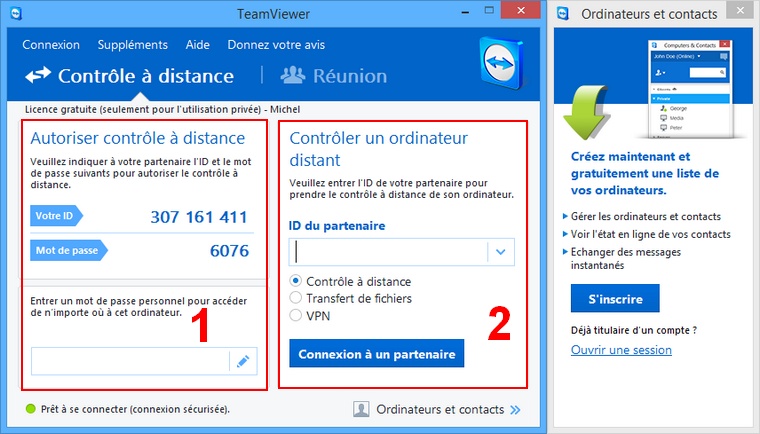Image resolution: width=760 pixels, height=434 pixels.
Task: Click the double chevron after Ordinateurs et contacts
Action: click(515, 410)
